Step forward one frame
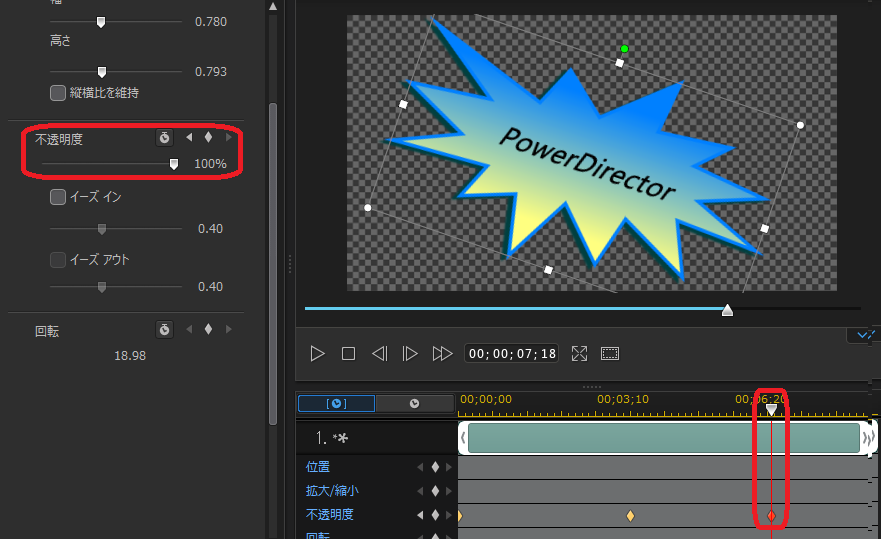 pos(410,354)
